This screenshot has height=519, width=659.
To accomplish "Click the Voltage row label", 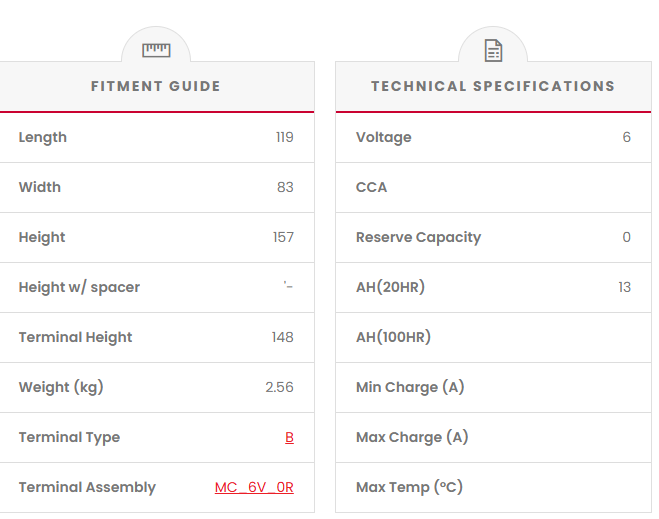I will coord(383,137).
